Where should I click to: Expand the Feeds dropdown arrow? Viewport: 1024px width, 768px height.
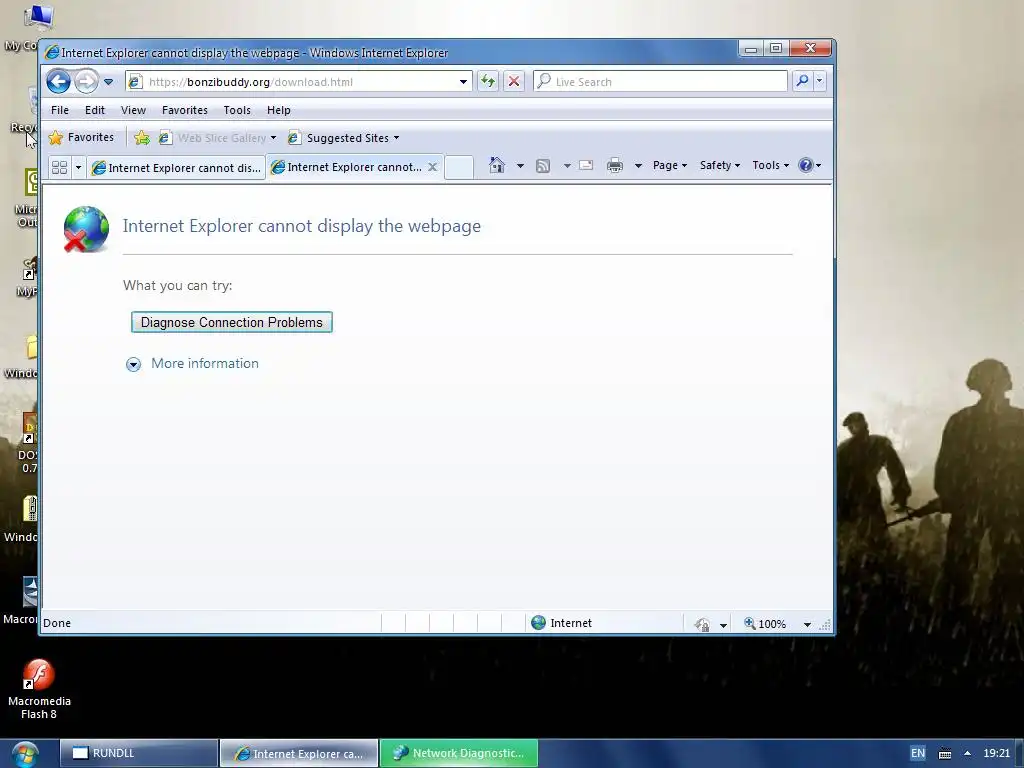click(567, 166)
